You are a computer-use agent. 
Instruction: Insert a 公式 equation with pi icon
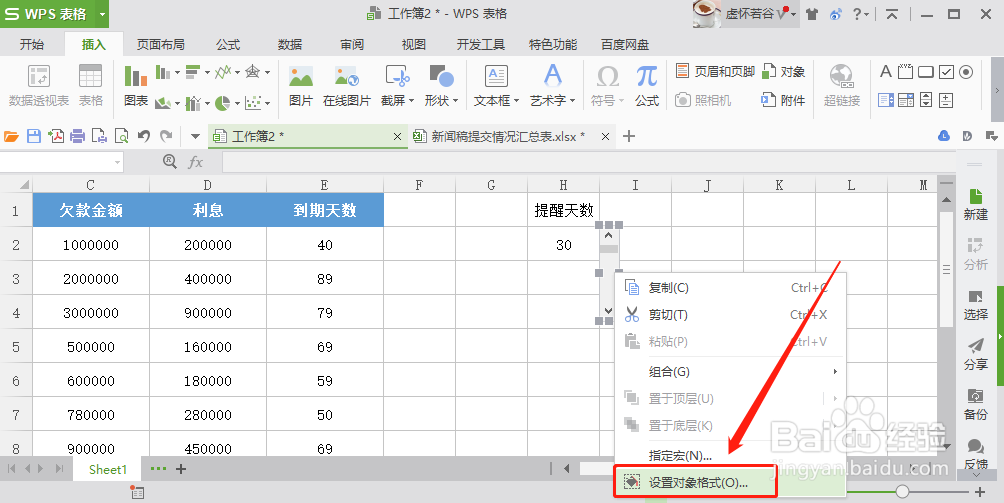pyautogui.click(x=647, y=85)
